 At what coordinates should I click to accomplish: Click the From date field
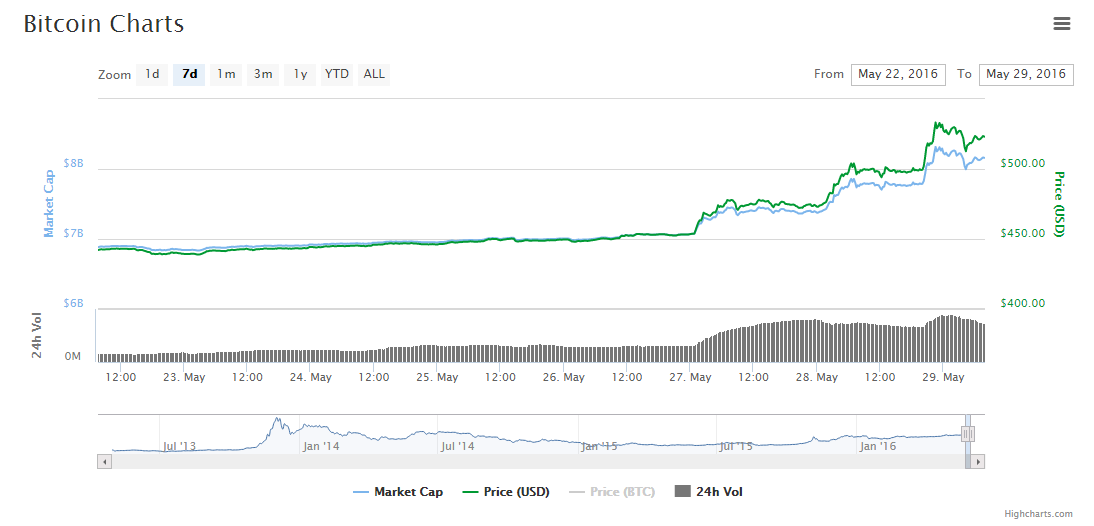pos(897,74)
